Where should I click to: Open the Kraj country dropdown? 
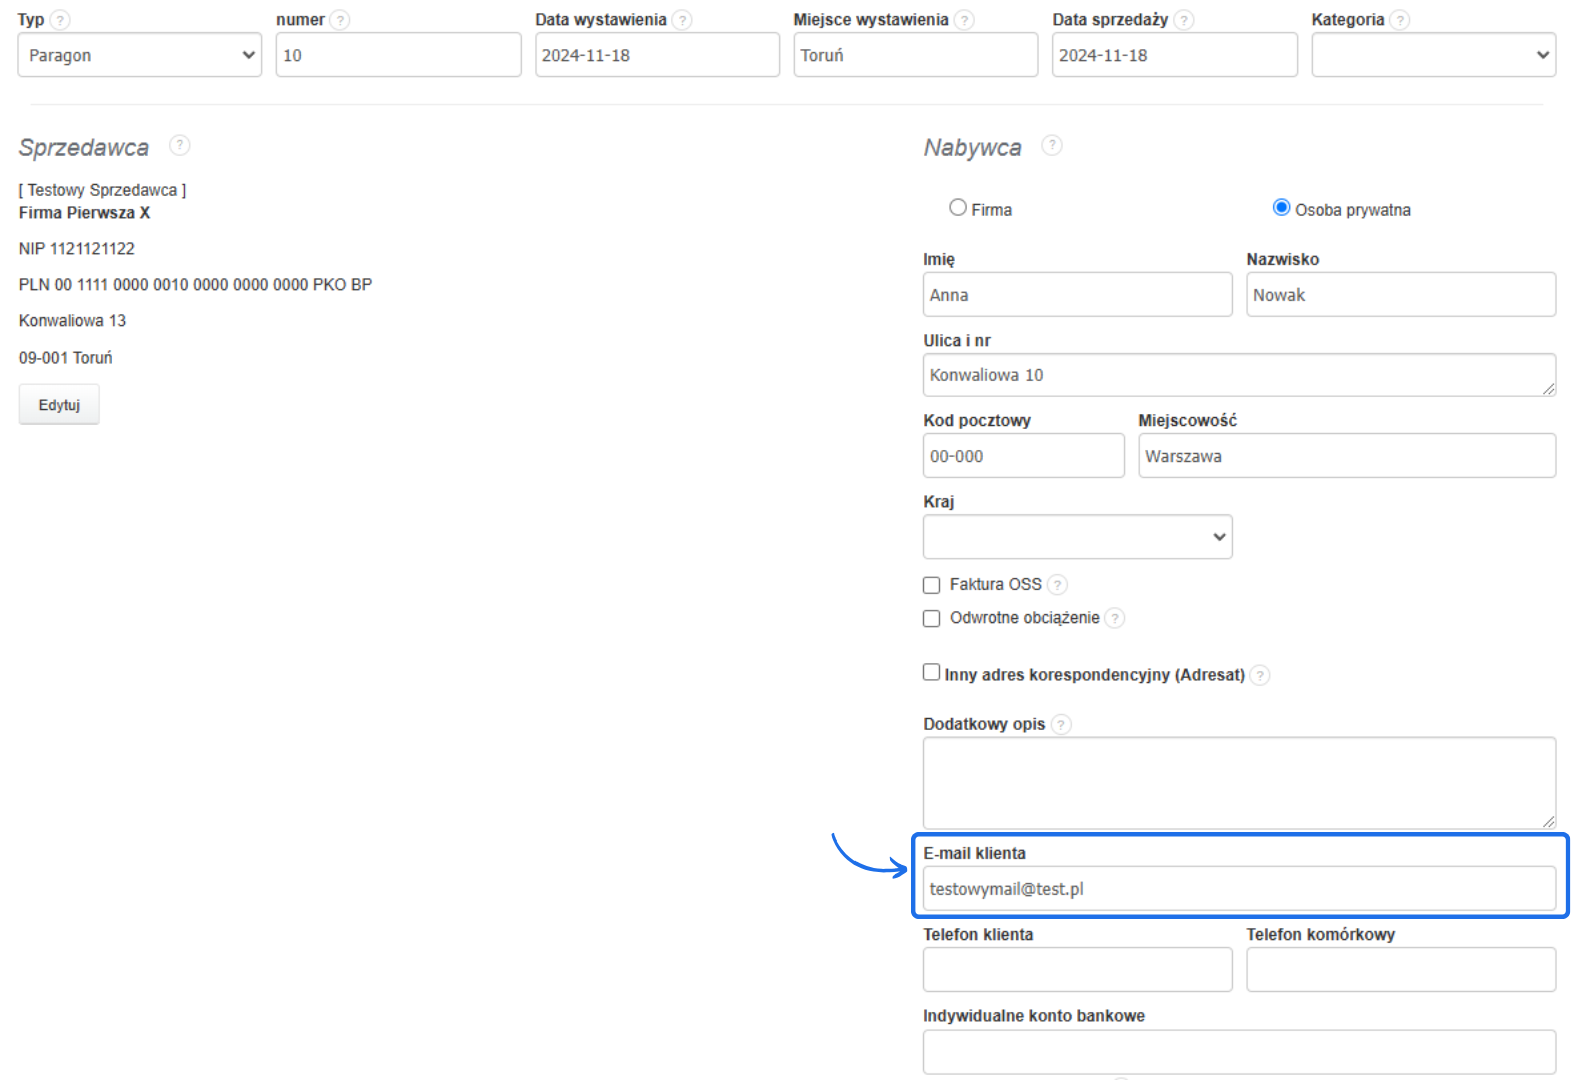[1077, 537]
